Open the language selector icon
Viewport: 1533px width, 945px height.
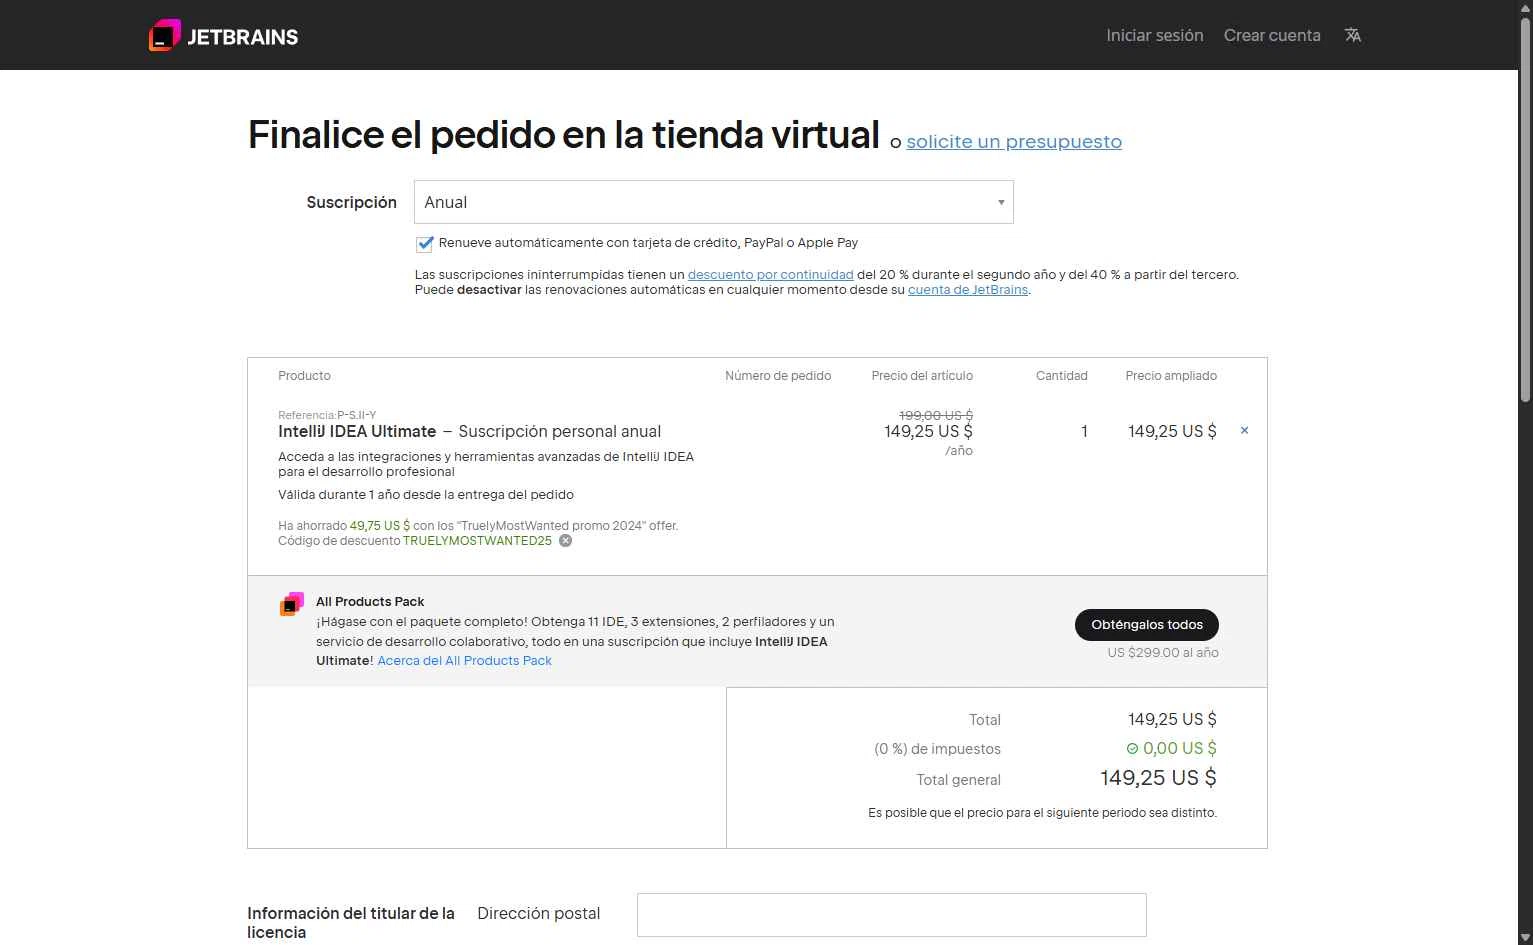tap(1353, 35)
